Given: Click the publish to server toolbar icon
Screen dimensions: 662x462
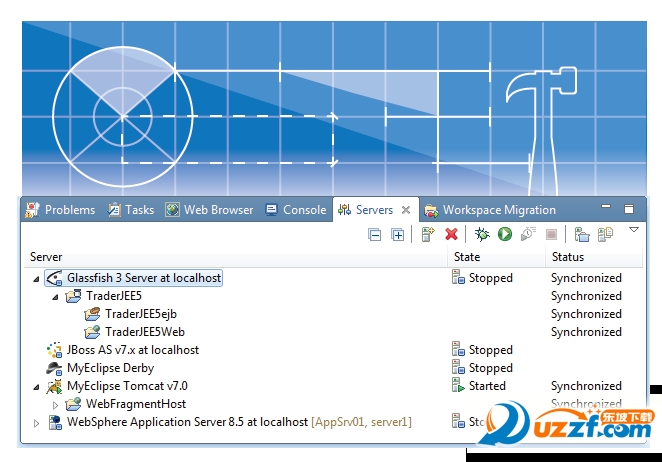Looking at the screenshot, I should [x=605, y=234].
